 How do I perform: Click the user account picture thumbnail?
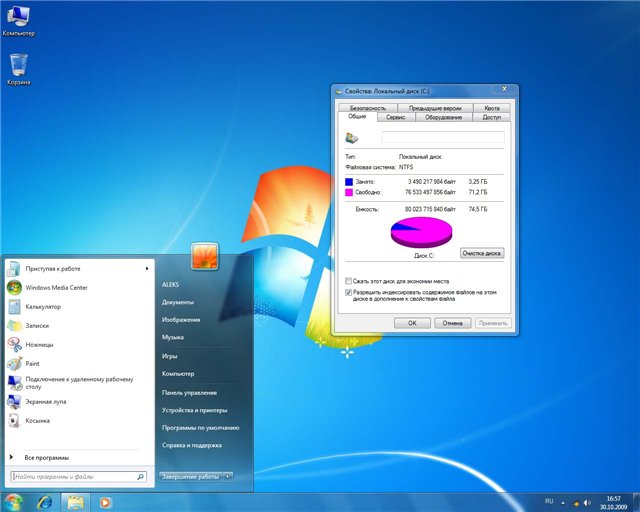[x=204, y=256]
